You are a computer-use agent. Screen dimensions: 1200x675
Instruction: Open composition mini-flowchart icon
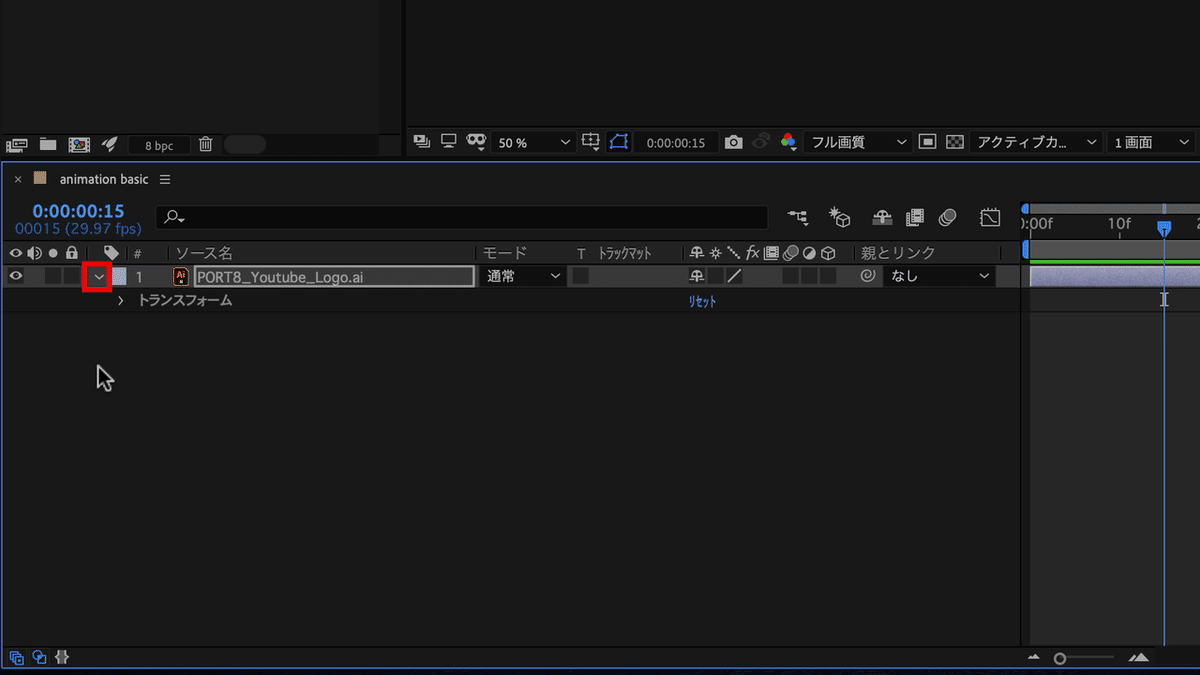click(798, 217)
